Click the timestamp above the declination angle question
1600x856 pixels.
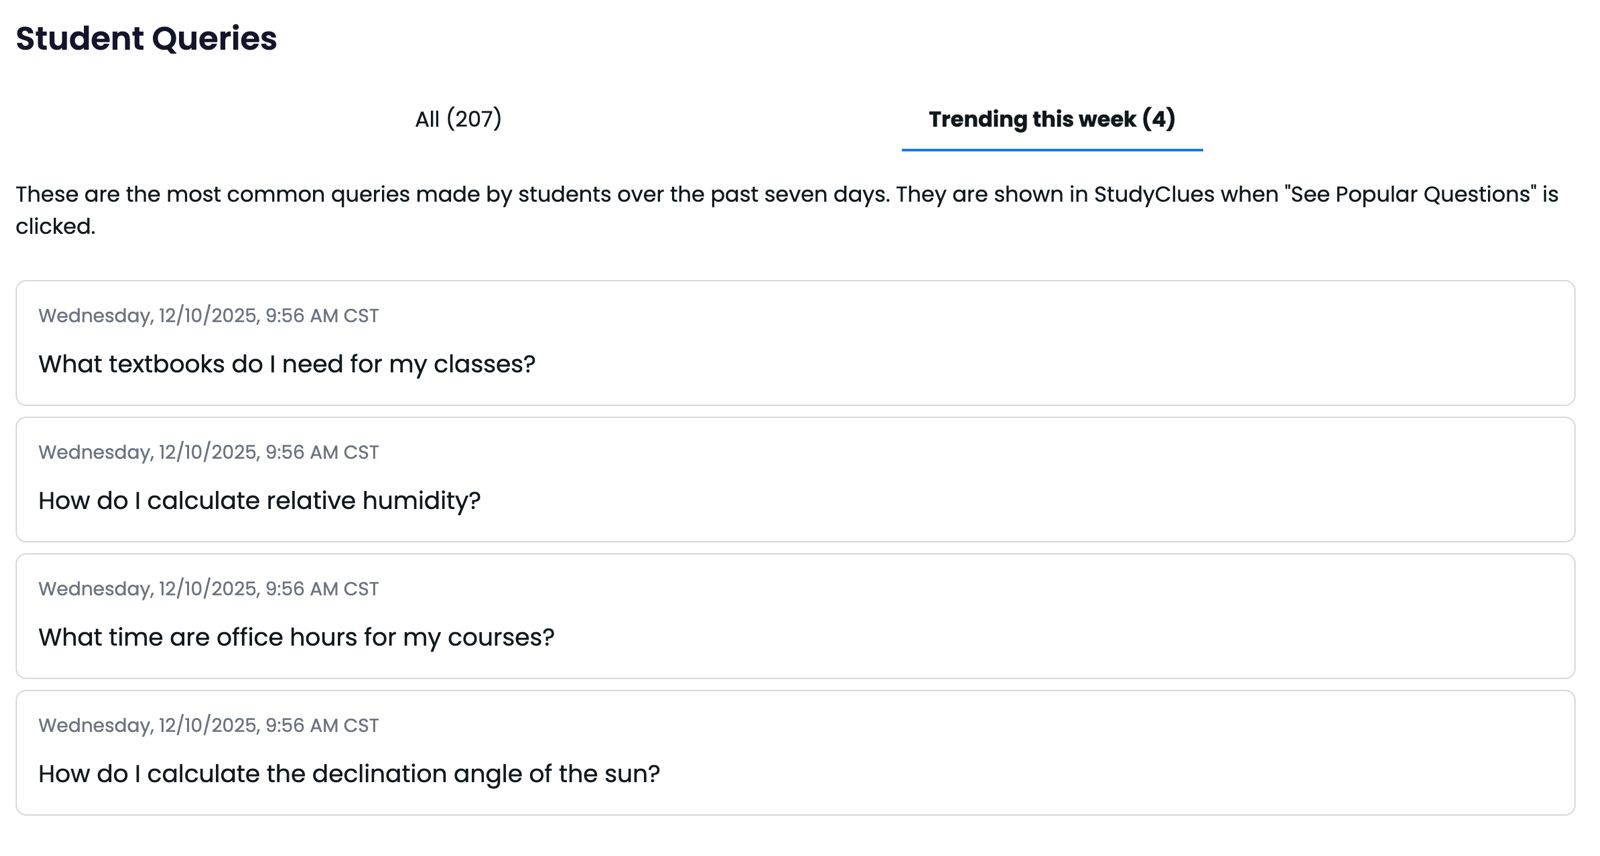(x=208, y=726)
